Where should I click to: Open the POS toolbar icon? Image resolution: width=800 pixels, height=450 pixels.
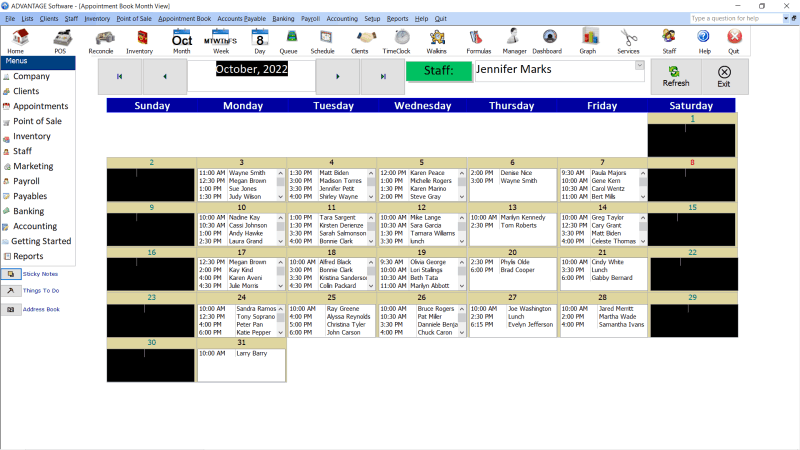coord(60,40)
